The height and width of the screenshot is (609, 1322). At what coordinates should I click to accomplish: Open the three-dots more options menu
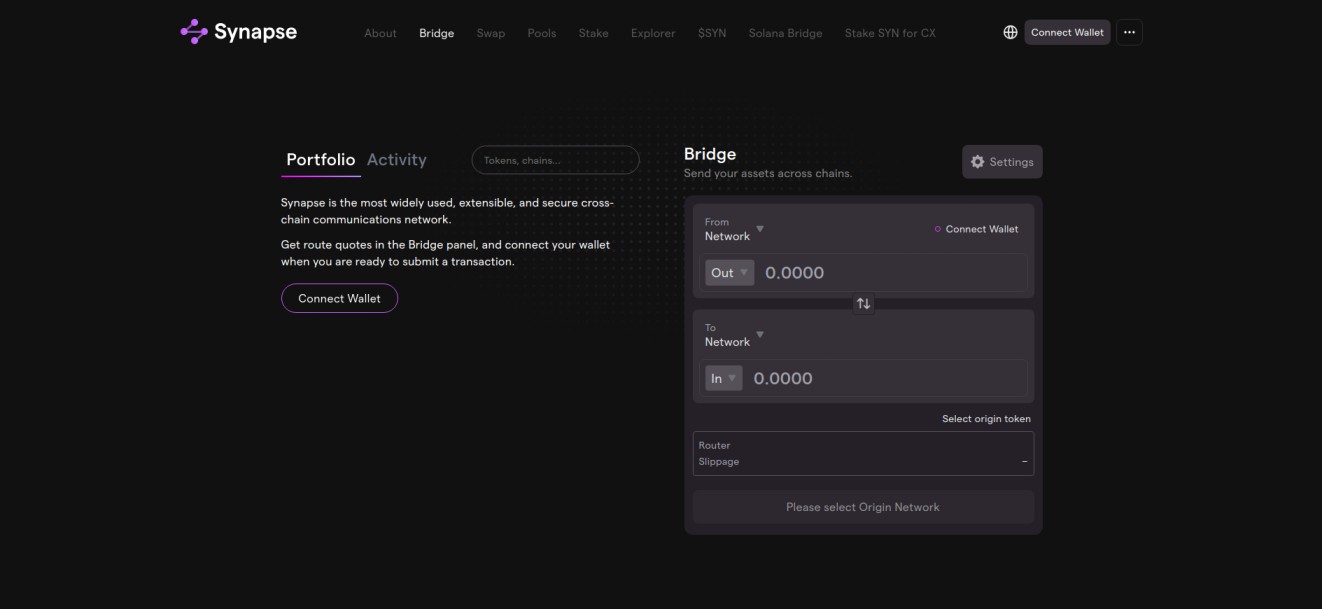[1129, 32]
